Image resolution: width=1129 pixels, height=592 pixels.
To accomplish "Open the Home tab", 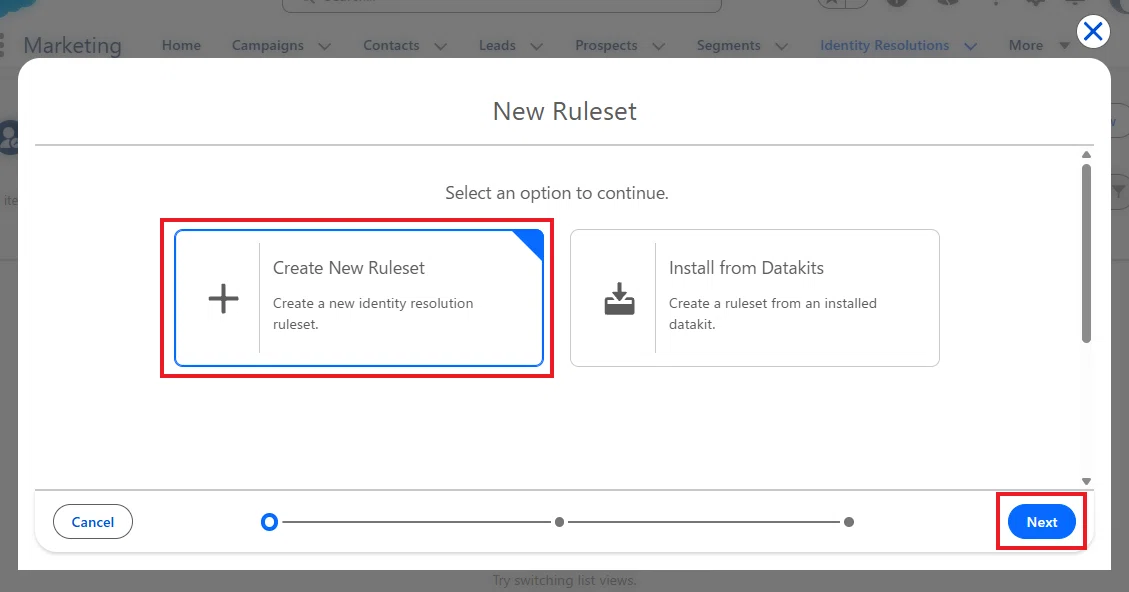I will tap(181, 45).
